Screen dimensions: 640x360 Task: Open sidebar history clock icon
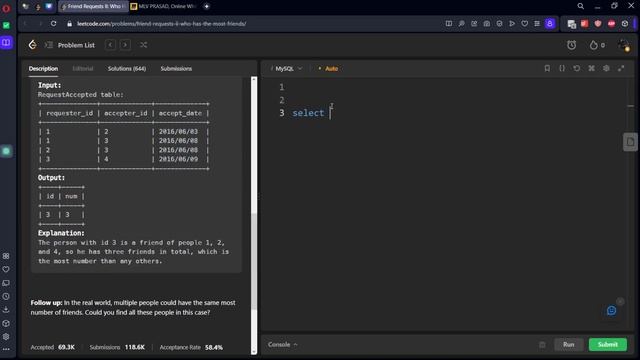coord(6,296)
